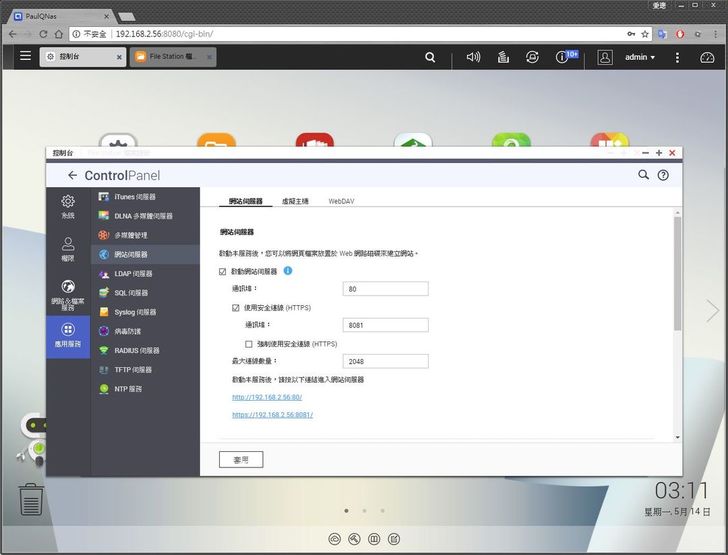
Task: Select SQL 伺服器 in the sidebar
Action: (x=131, y=293)
